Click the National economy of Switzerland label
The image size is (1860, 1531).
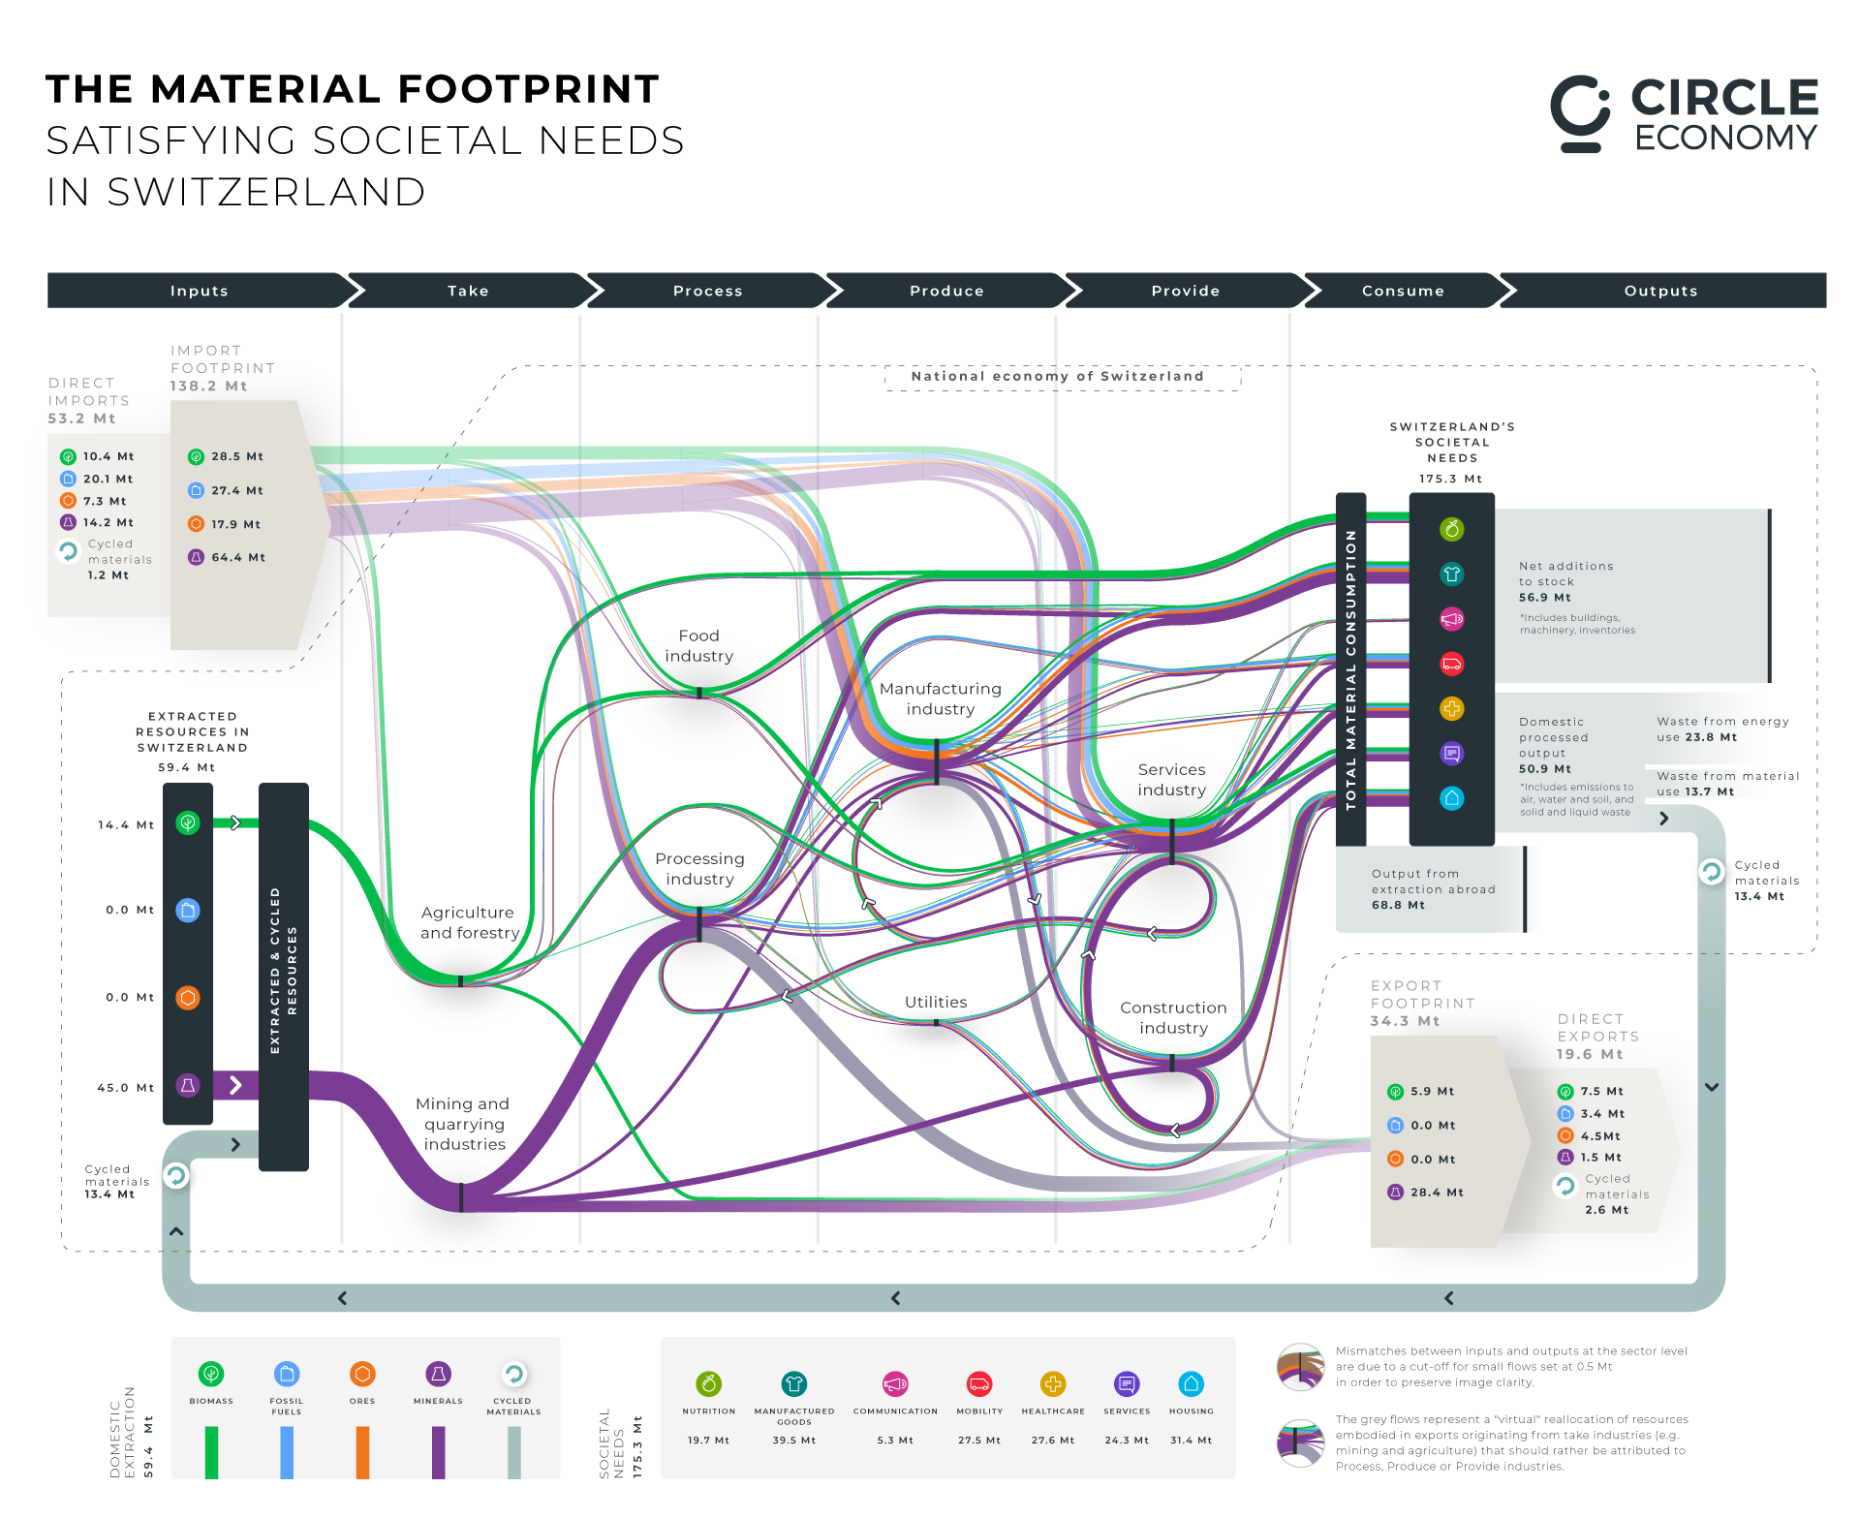pos(1058,376)
